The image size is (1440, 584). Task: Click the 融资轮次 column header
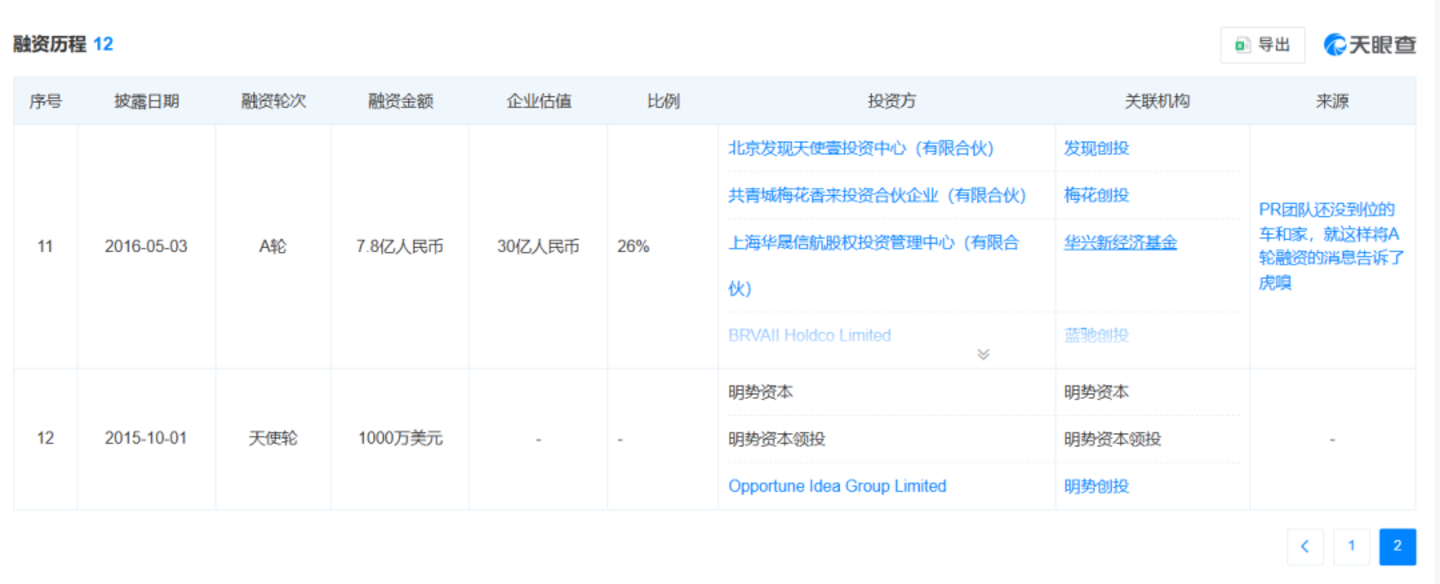[273, 101]
